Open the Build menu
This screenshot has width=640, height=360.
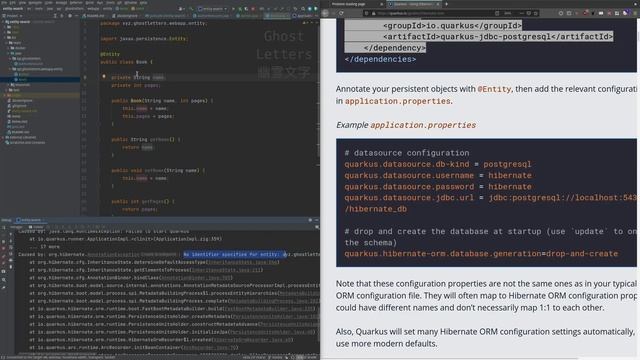click(x=89, y=2)
